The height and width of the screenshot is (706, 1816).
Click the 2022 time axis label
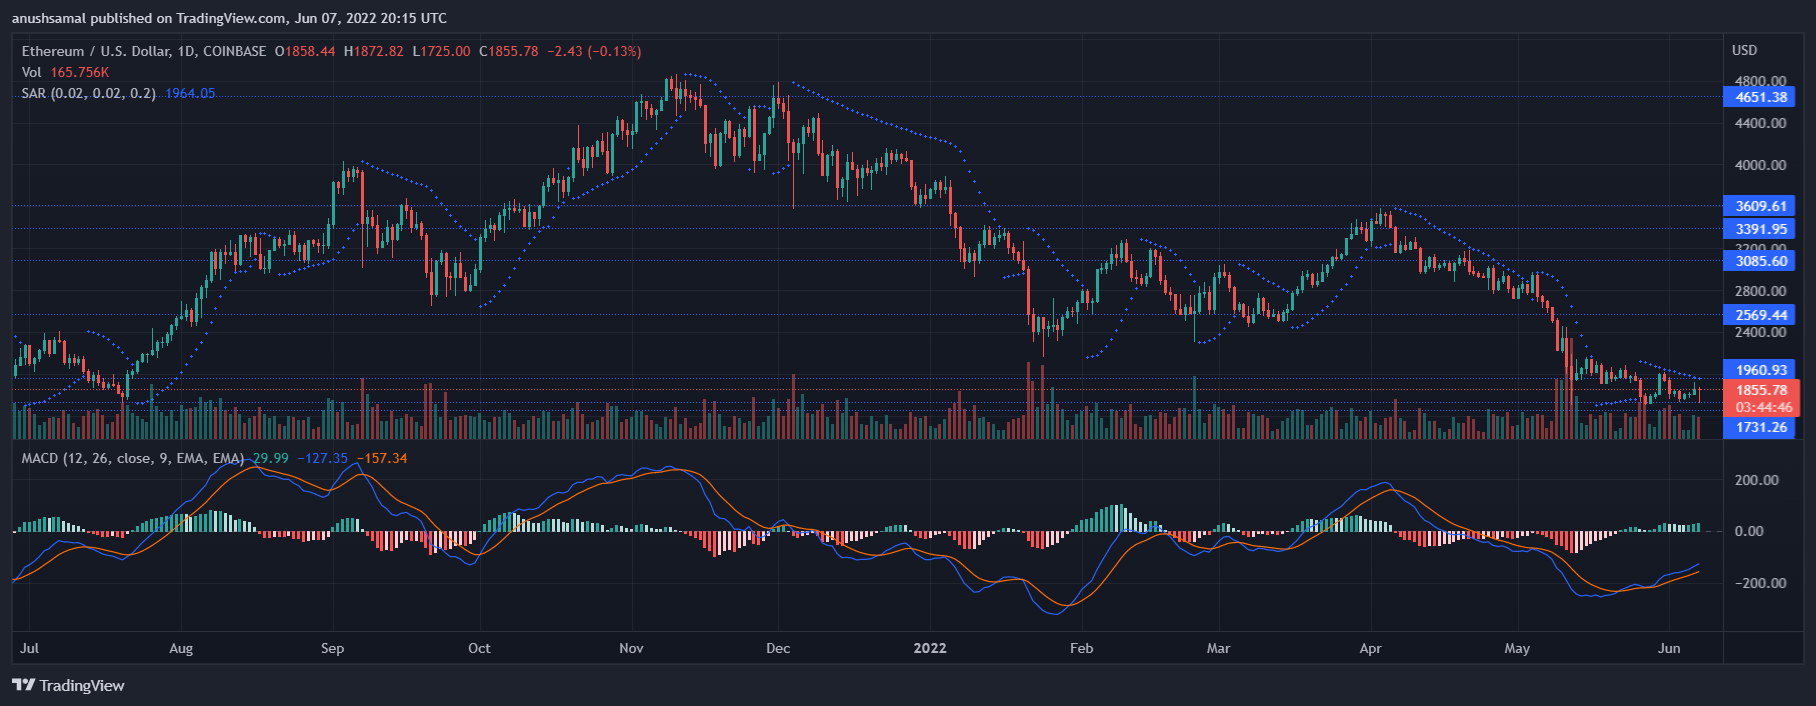930,648
